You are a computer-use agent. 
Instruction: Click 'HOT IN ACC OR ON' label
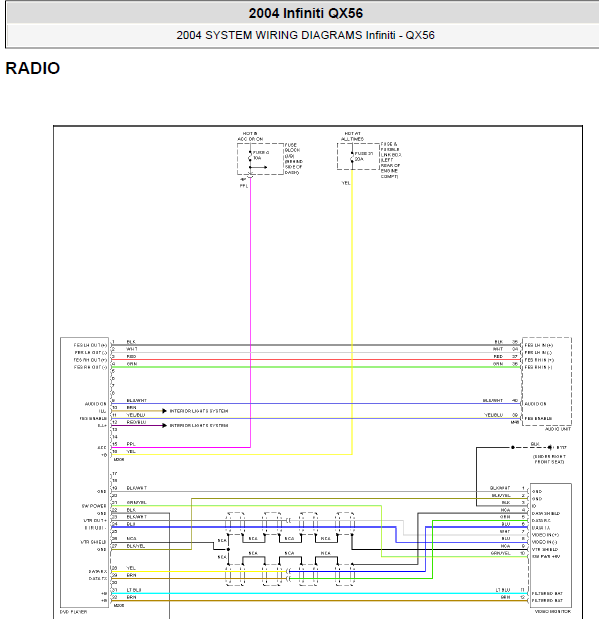(250, 137)
